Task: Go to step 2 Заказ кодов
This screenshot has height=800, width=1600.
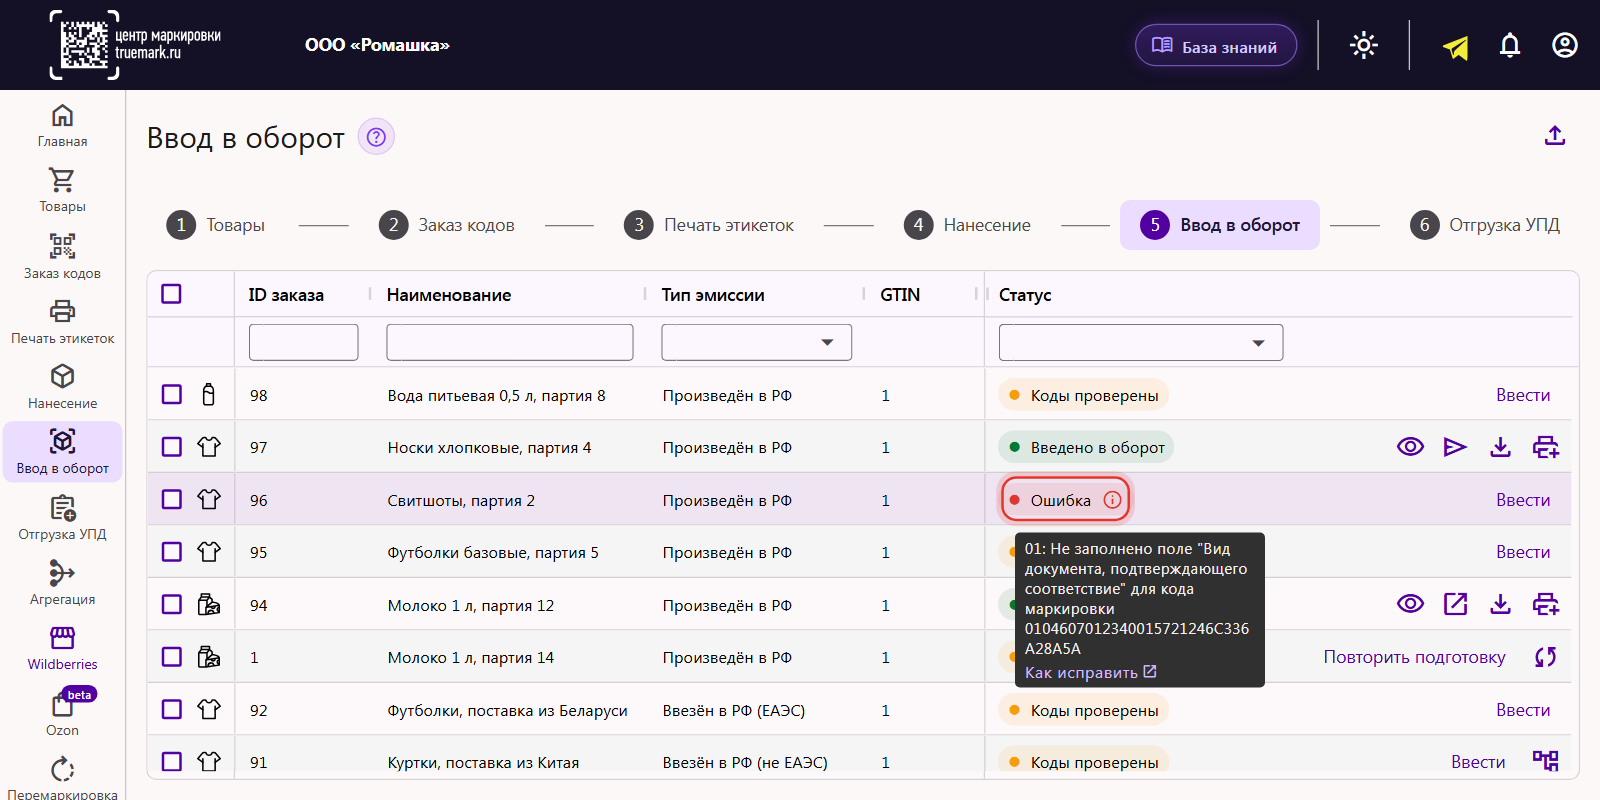Action: tap(447, 225)
